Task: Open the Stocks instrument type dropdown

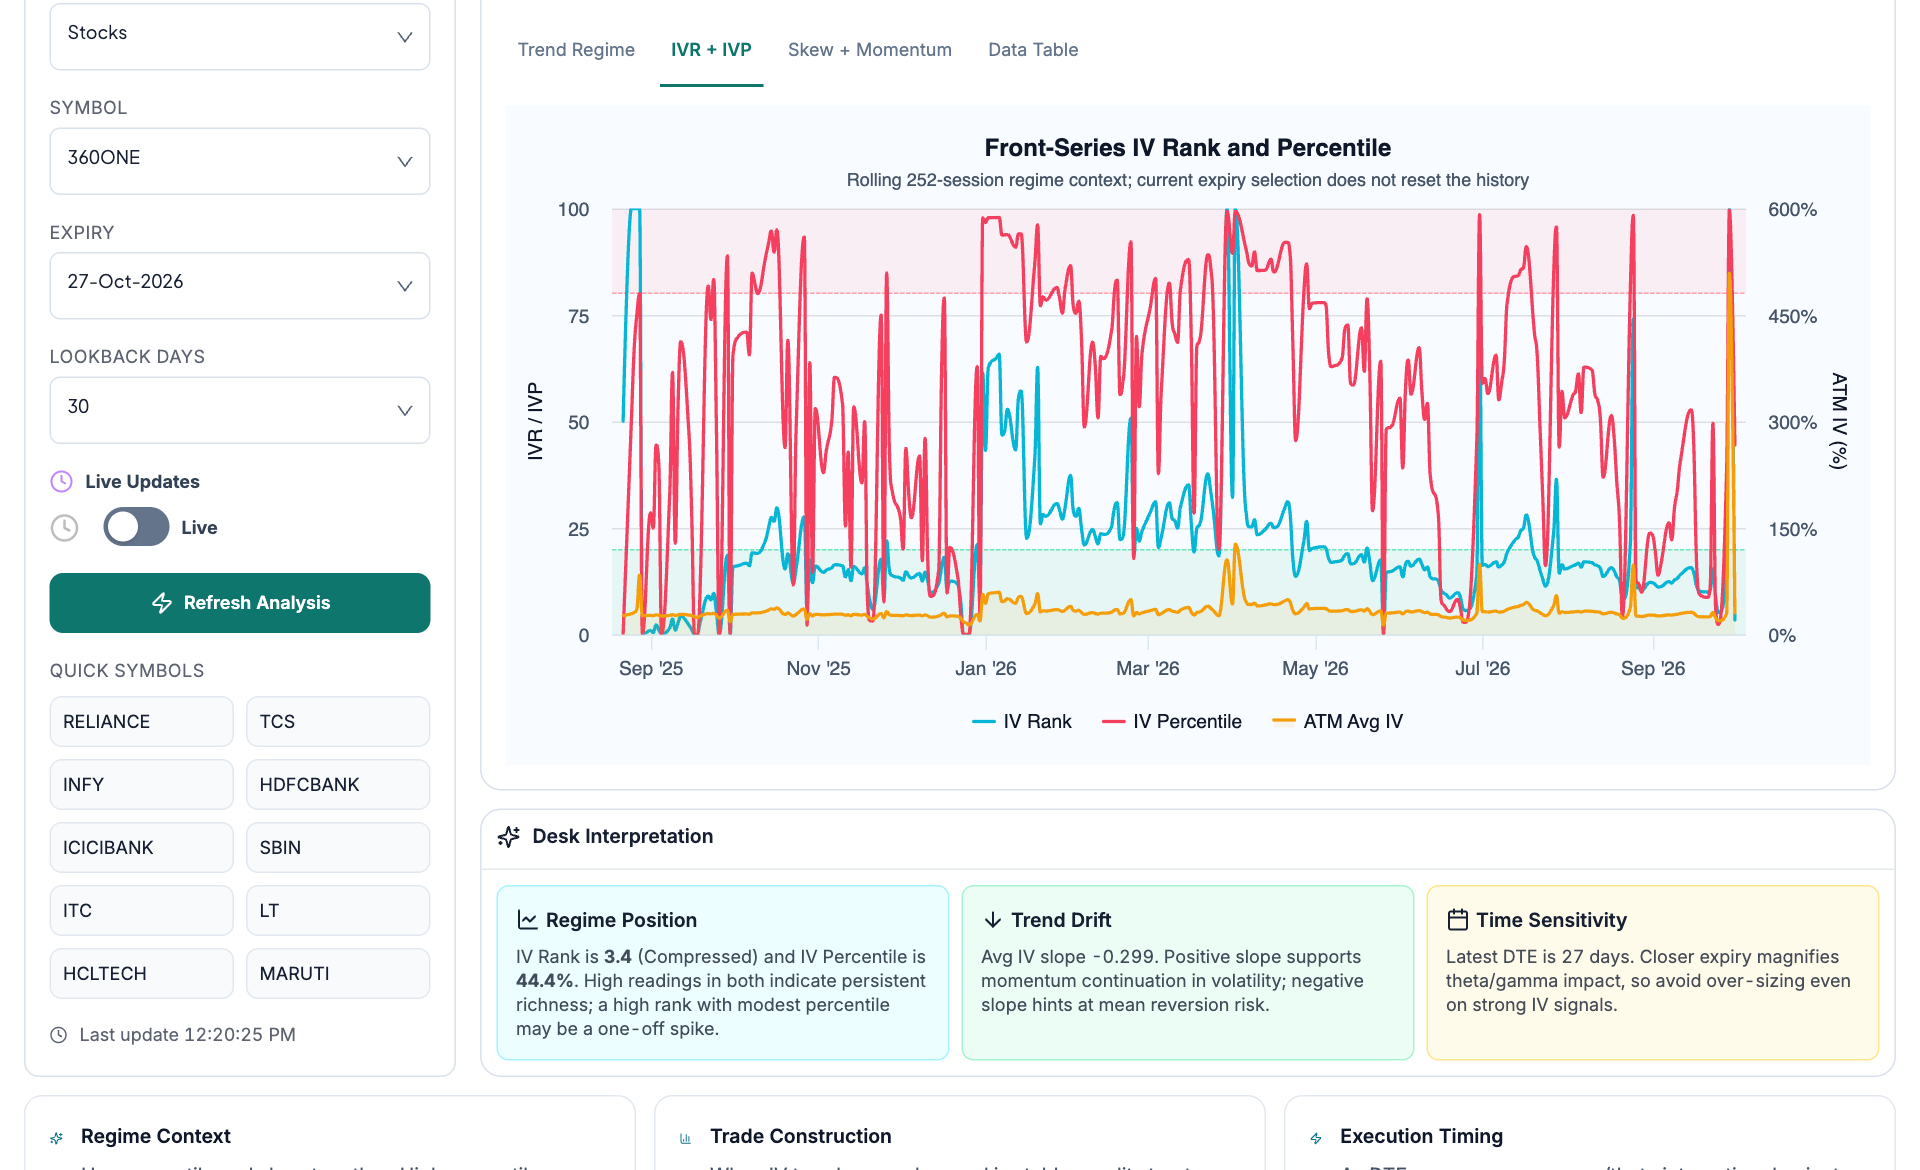Action: (240, 36)
